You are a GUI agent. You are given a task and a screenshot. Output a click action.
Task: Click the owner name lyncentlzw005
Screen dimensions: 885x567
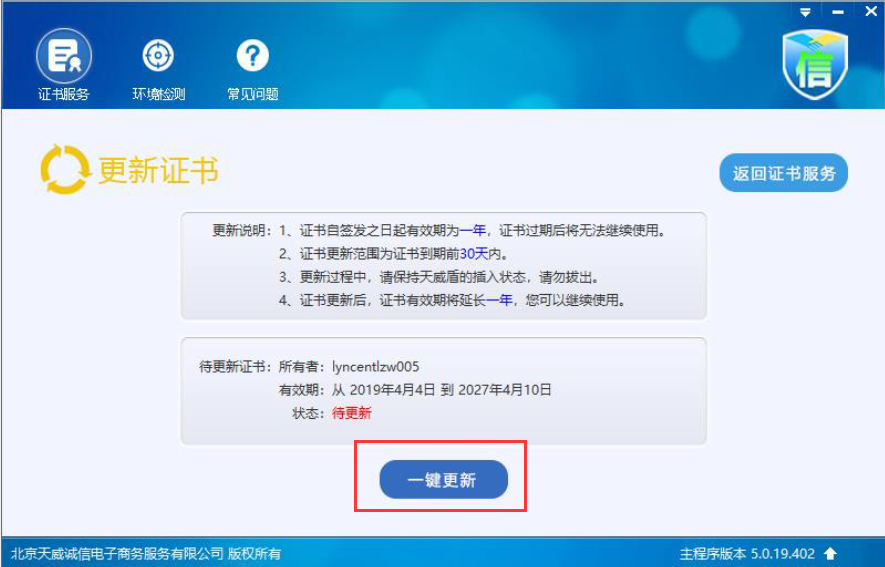[x=375, y=367]
